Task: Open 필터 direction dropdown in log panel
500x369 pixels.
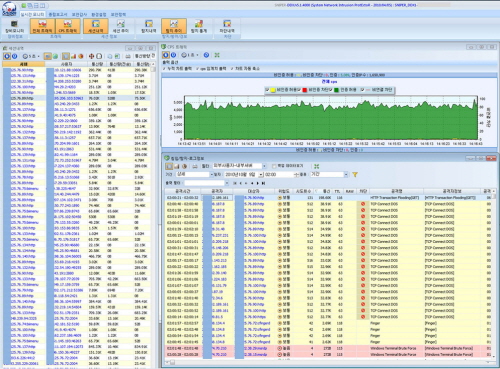Action: click(x=264, y=166)
